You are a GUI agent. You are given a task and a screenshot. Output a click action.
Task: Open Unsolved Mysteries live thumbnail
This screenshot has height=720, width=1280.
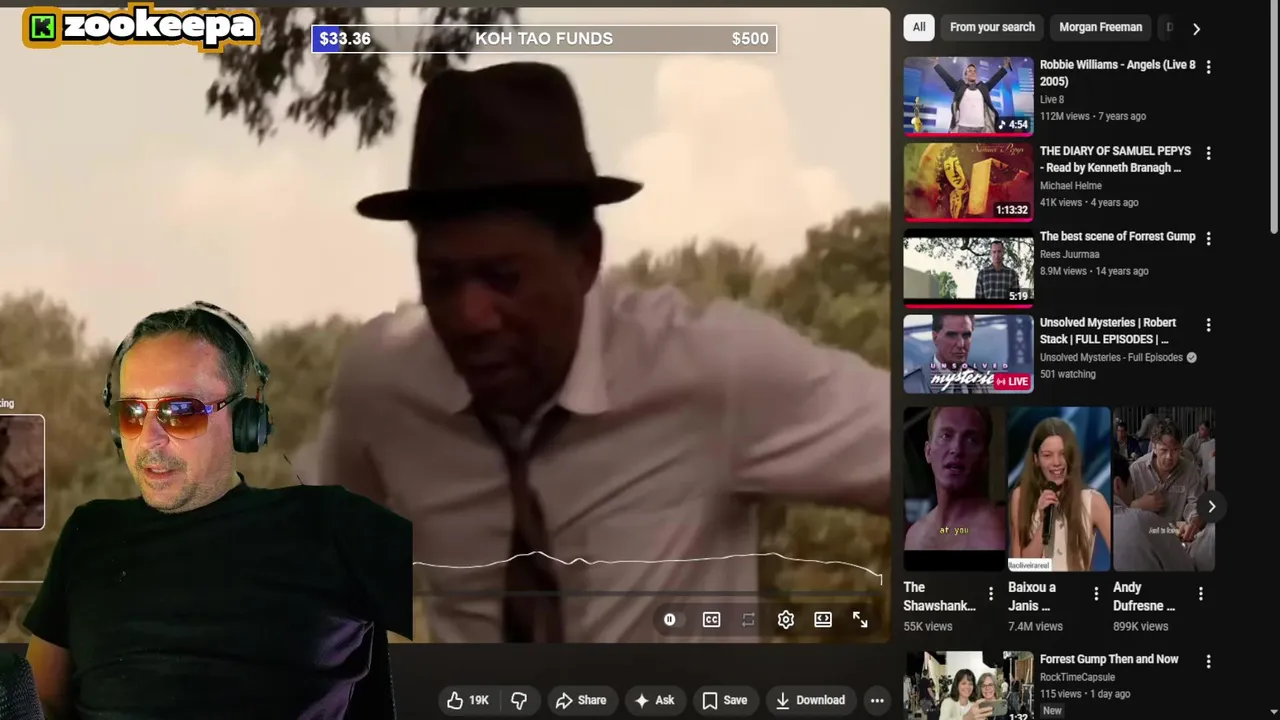click(x=968, y=354)
